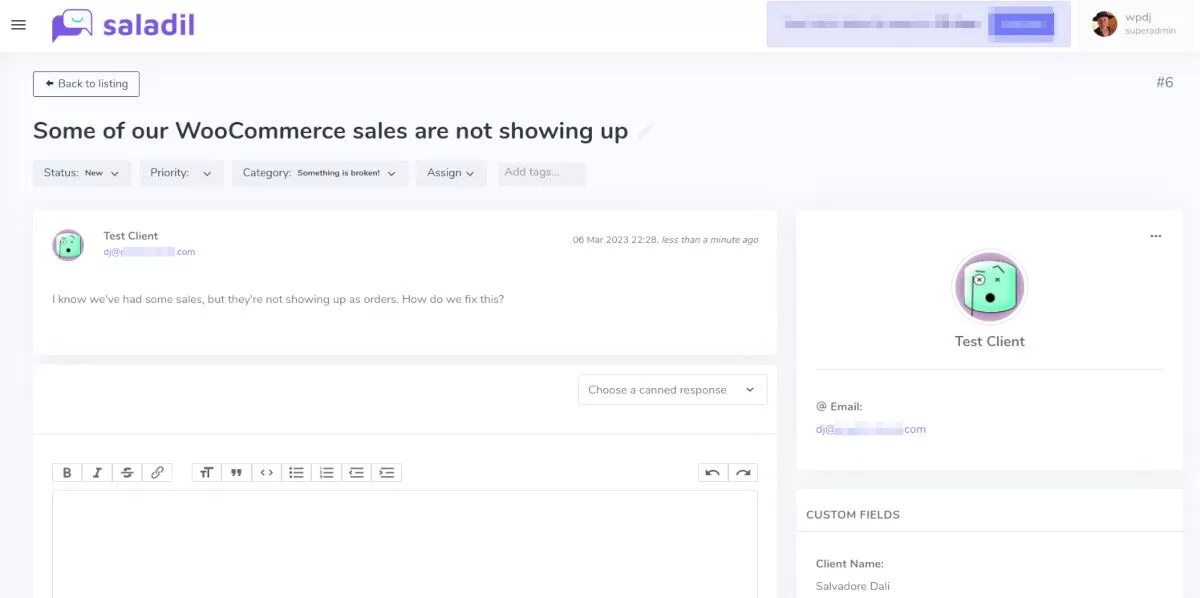The height and width of the screenshot is (598, 1200).
Task: Choose a canned response dropdown
Action: coord(672,390)
